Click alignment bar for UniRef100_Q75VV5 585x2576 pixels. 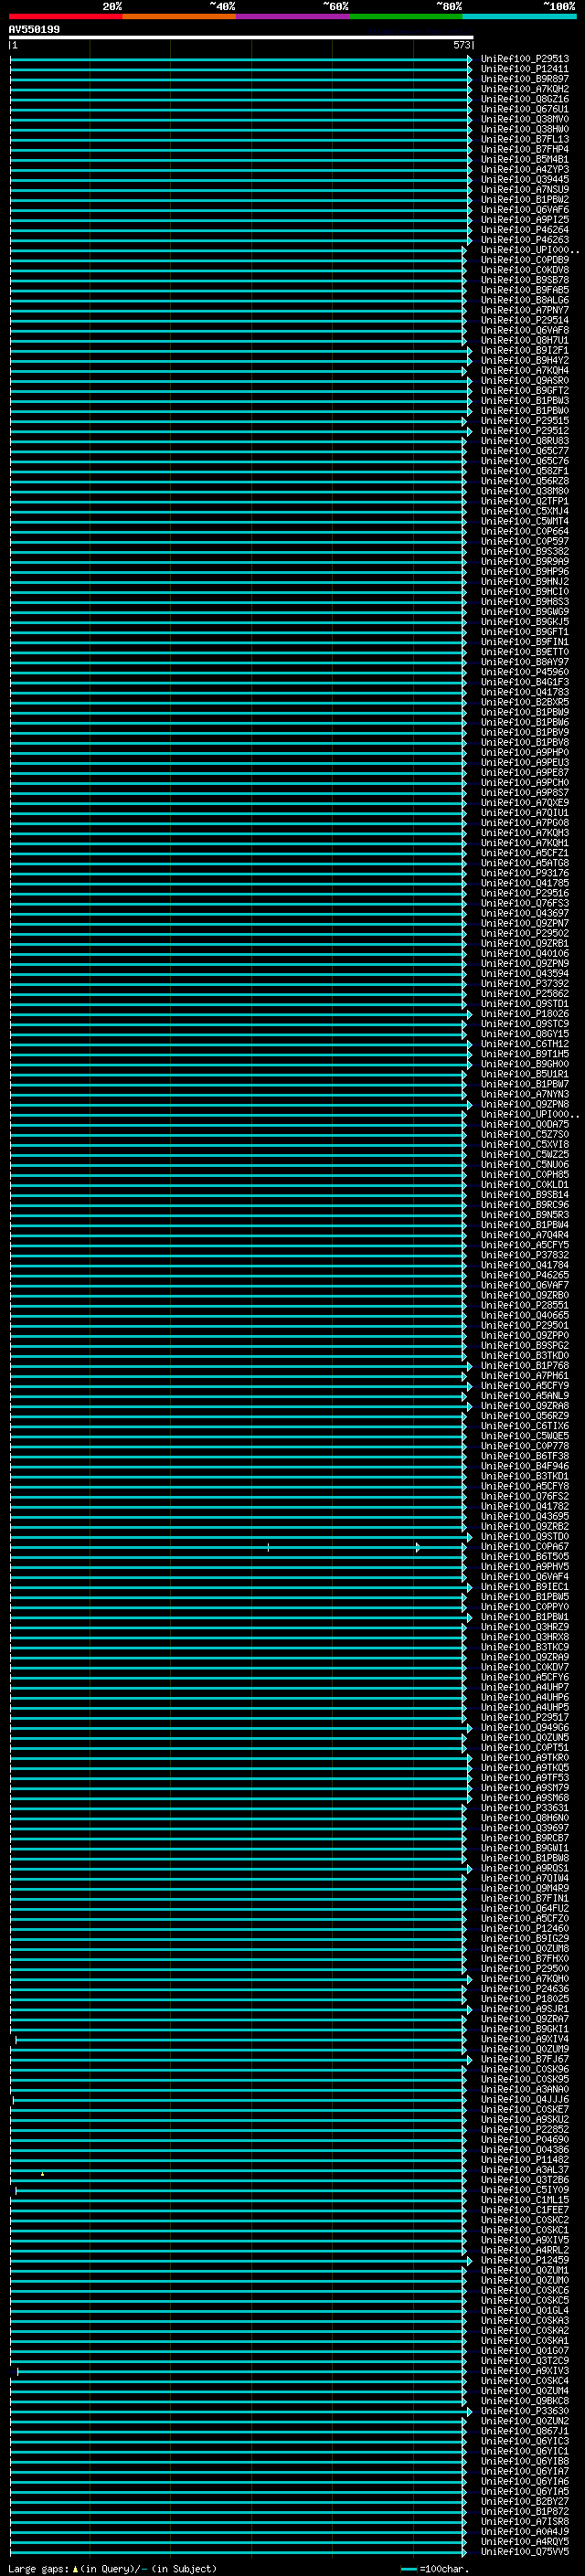(238, 2552)
